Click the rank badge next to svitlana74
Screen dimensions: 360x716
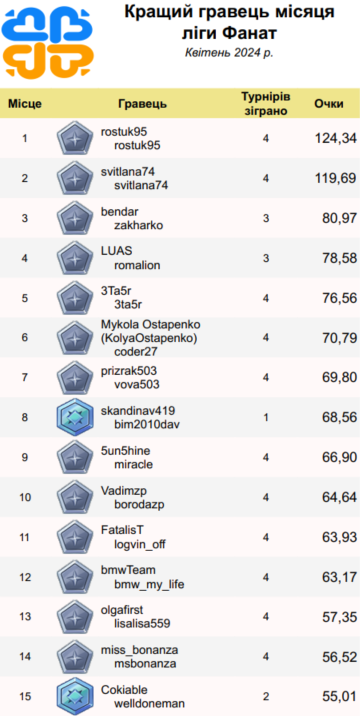(x=74, y=178)
